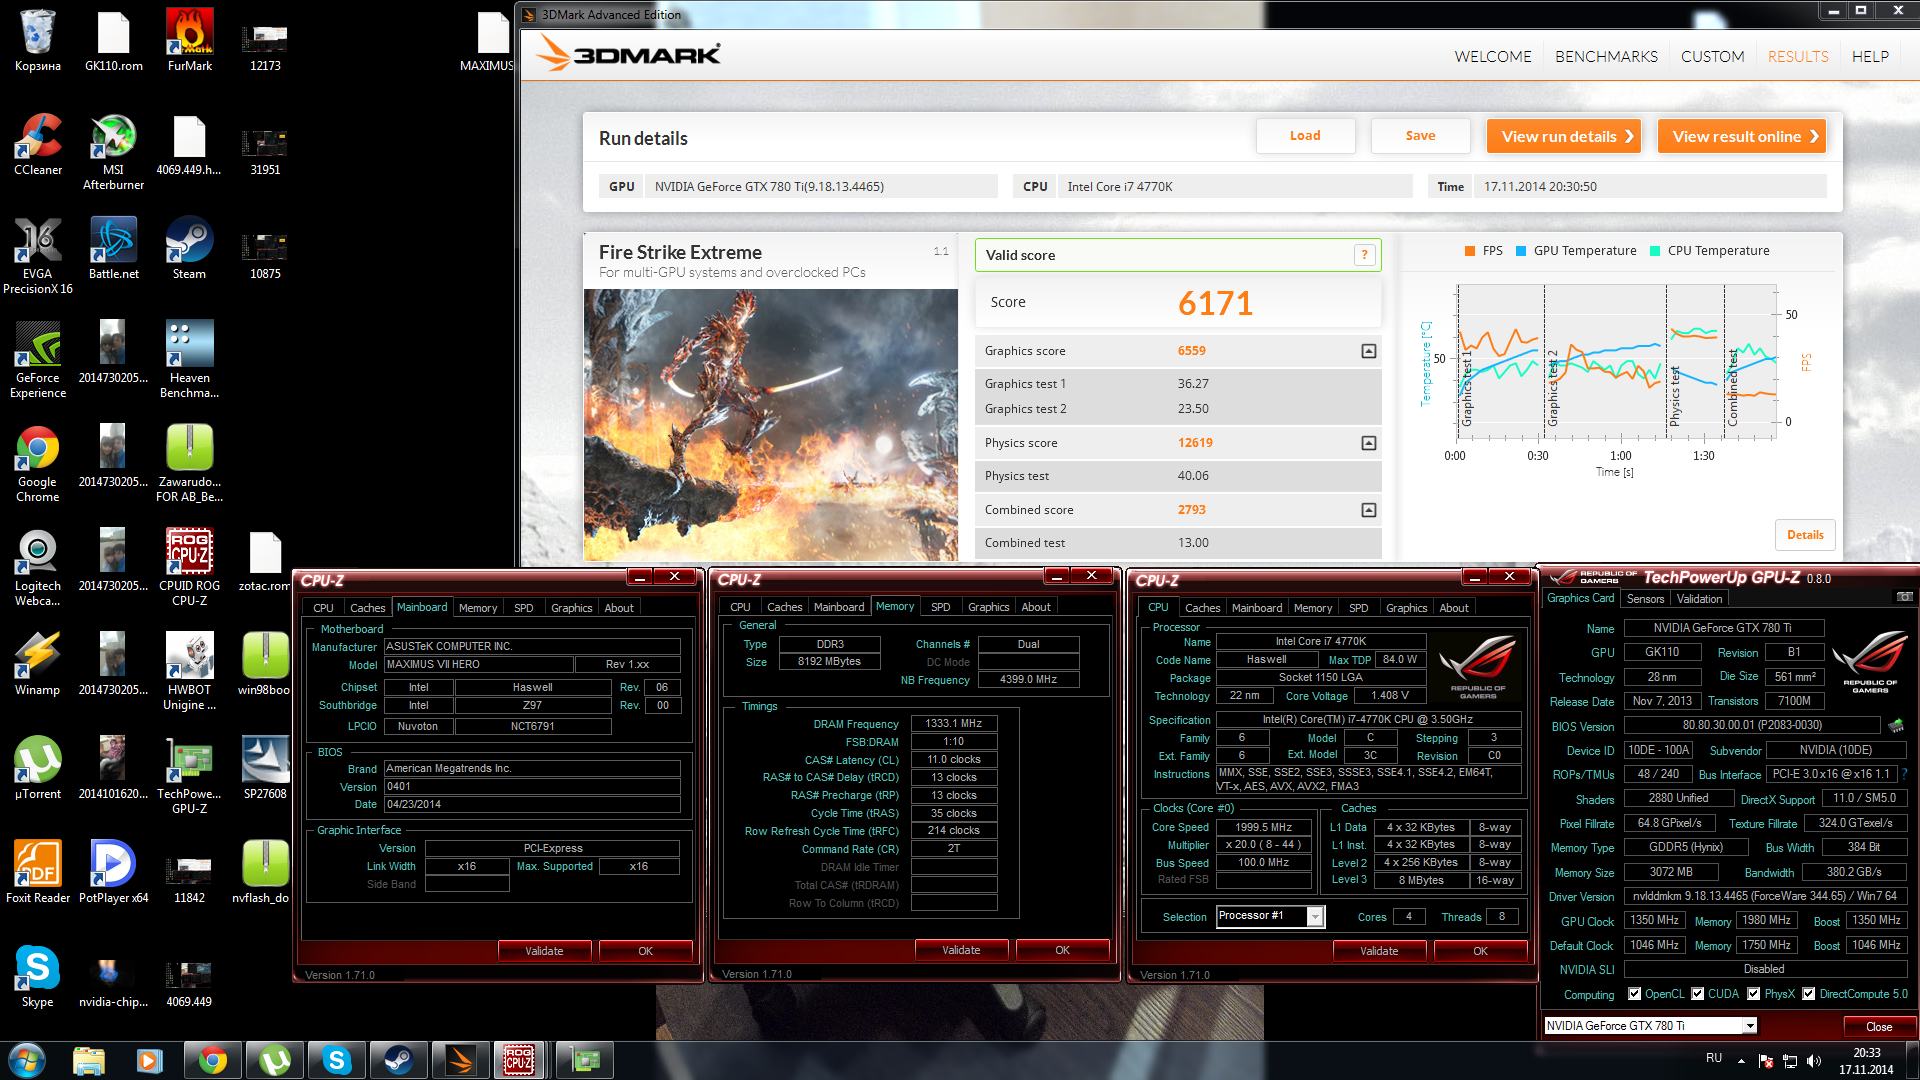
Task: Open Steam desktop shortcut
Action: (x=189, y=249)
